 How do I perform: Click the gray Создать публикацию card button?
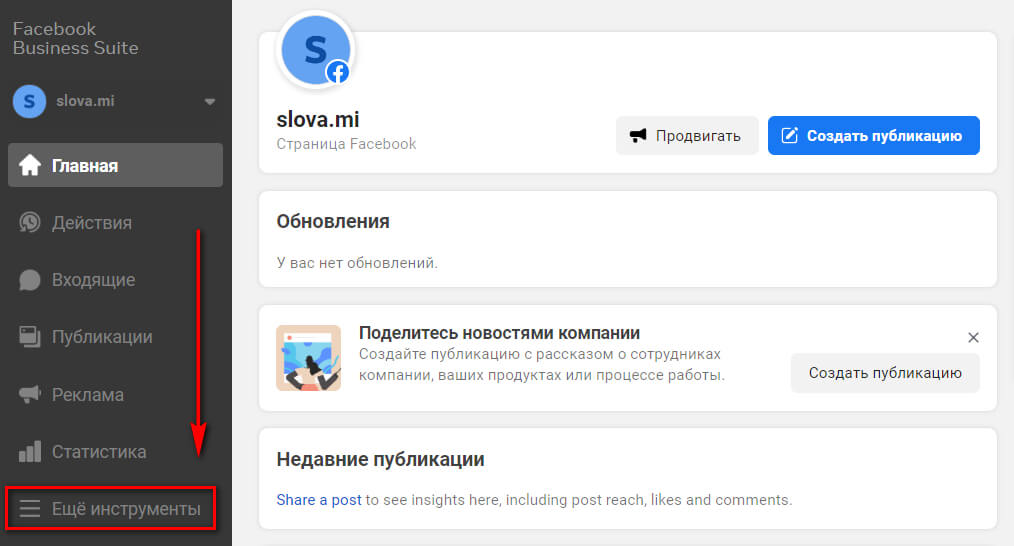[x=885, y=373]
